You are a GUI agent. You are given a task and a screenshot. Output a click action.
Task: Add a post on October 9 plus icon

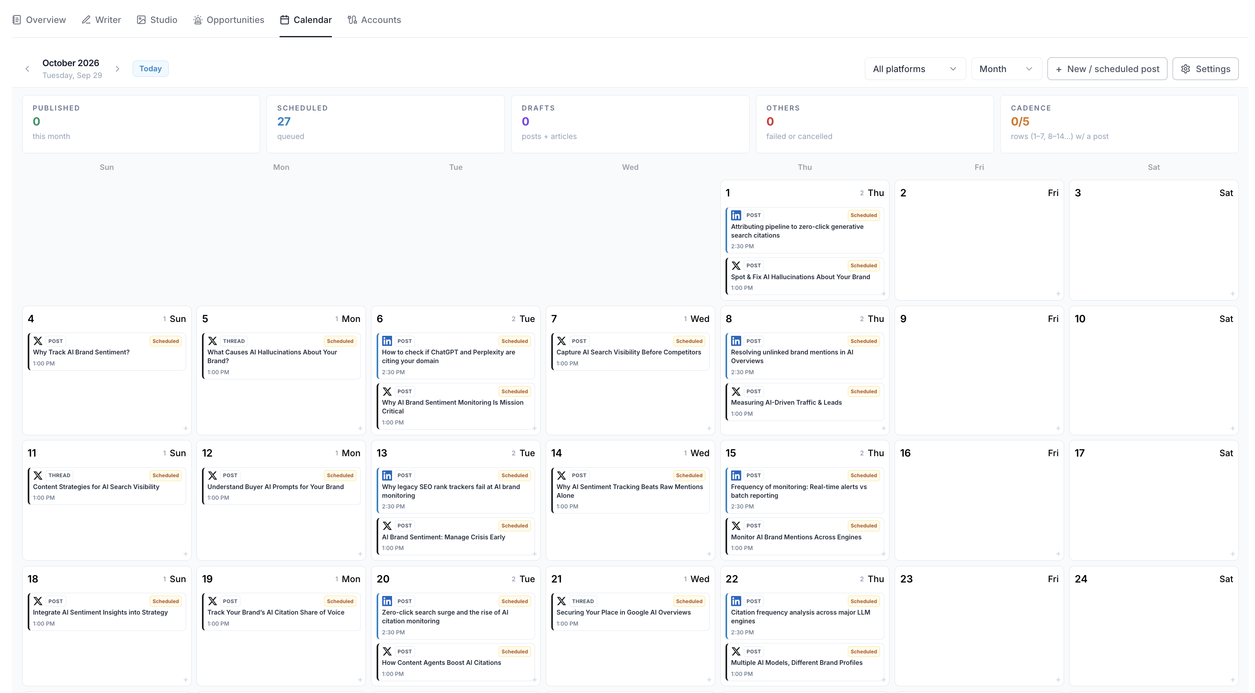[x=1058, y=429]
